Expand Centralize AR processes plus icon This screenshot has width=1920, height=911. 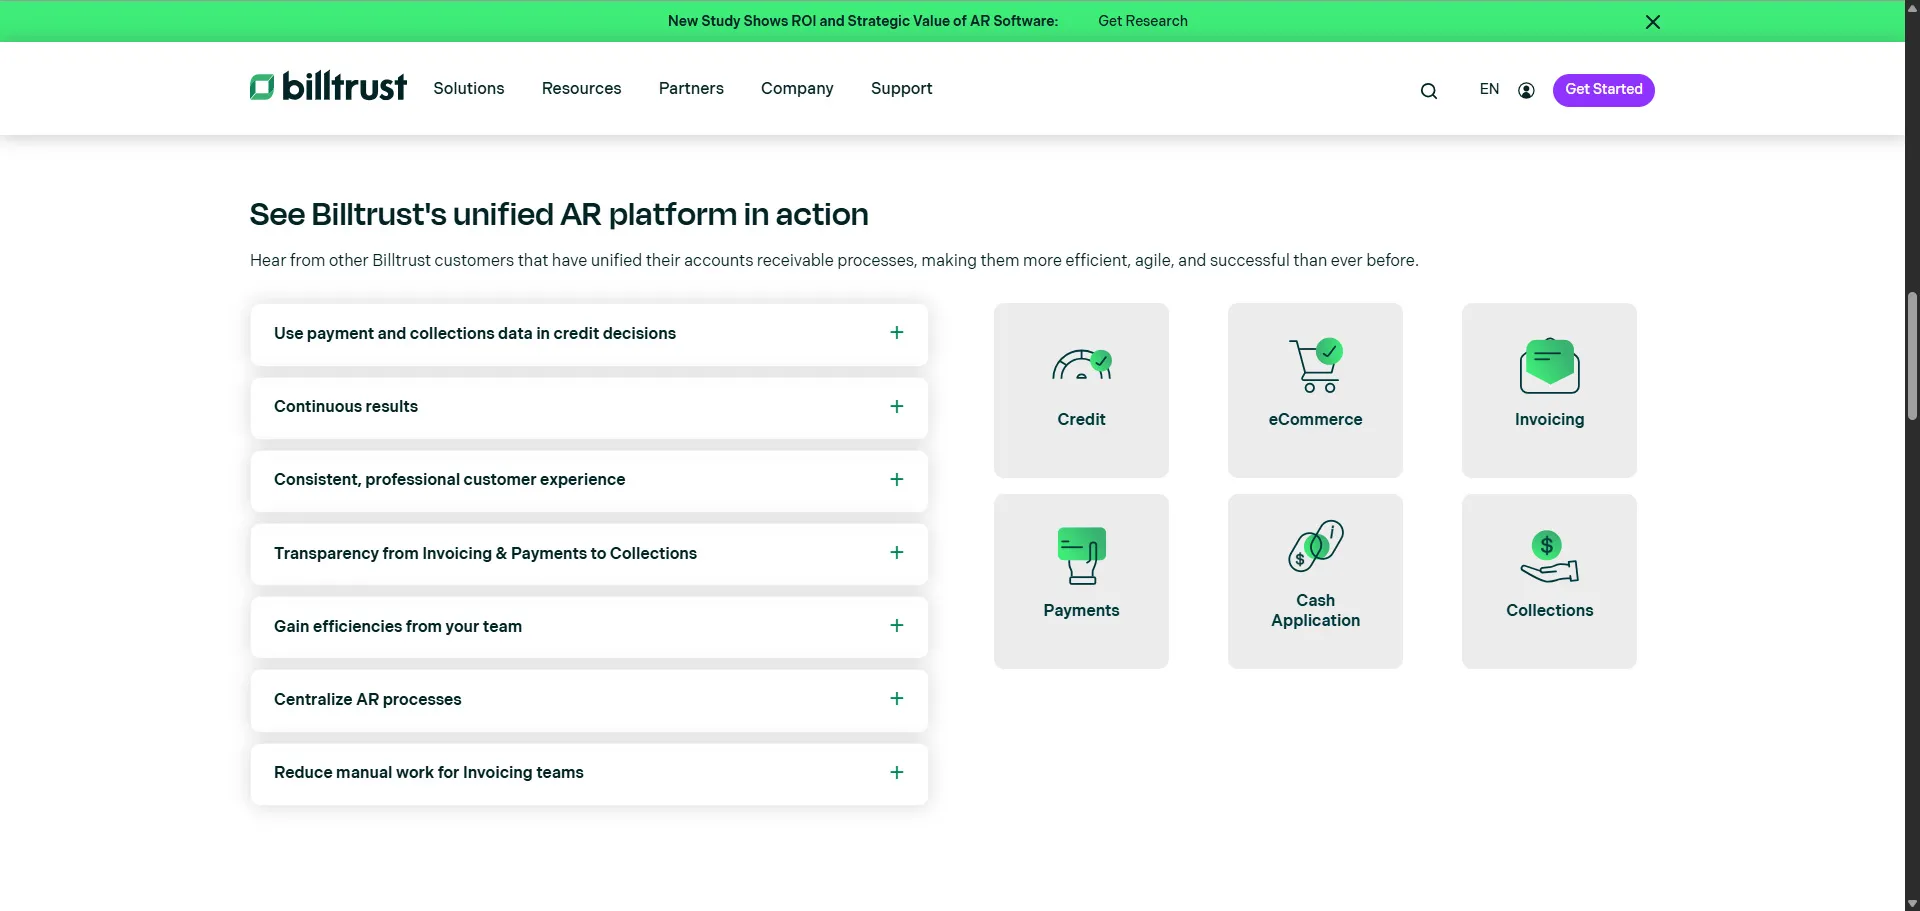click(897, 698)
